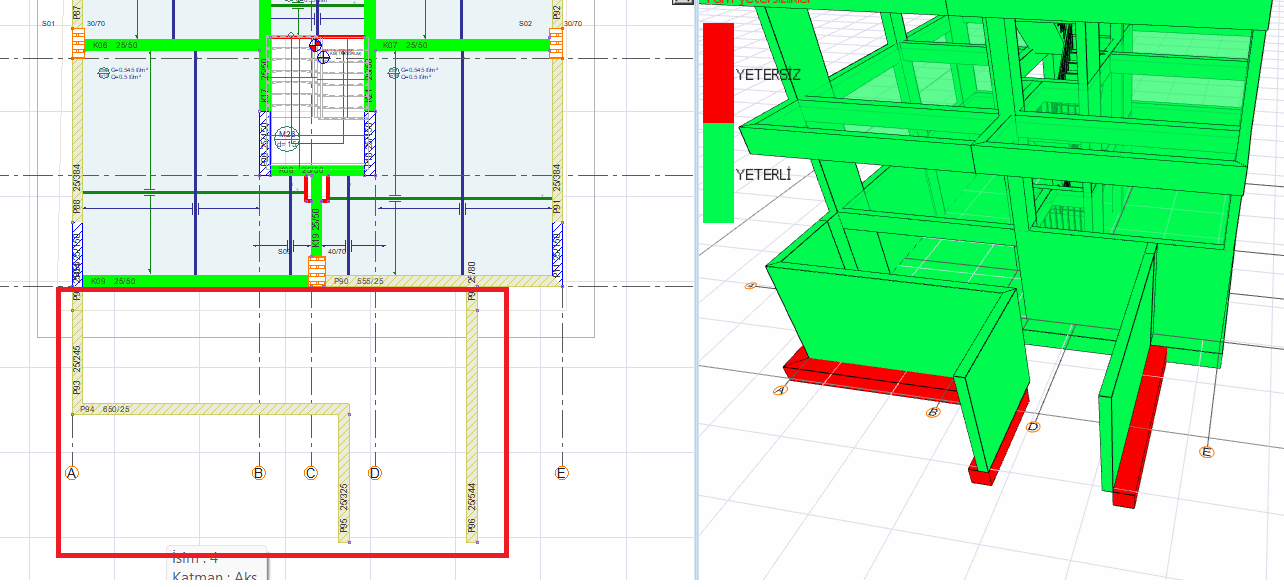Screen dimensions: 1284x587
Task: Select axis bubble D in the plan view
Action: pos(374,473)
